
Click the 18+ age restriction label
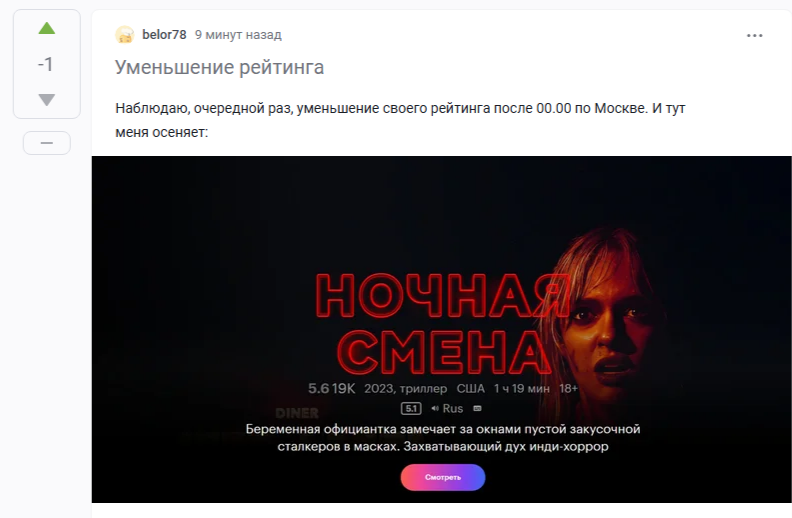(568, 389)
